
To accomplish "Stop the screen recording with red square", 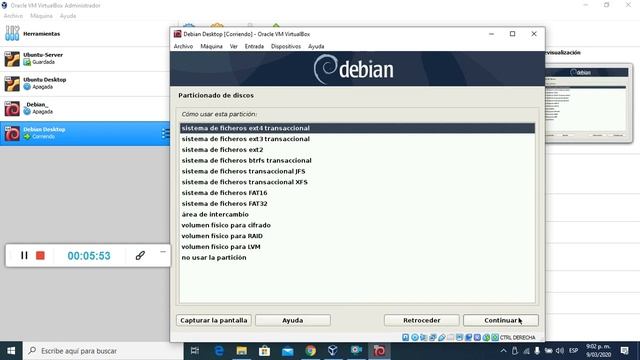I will 40,256.
